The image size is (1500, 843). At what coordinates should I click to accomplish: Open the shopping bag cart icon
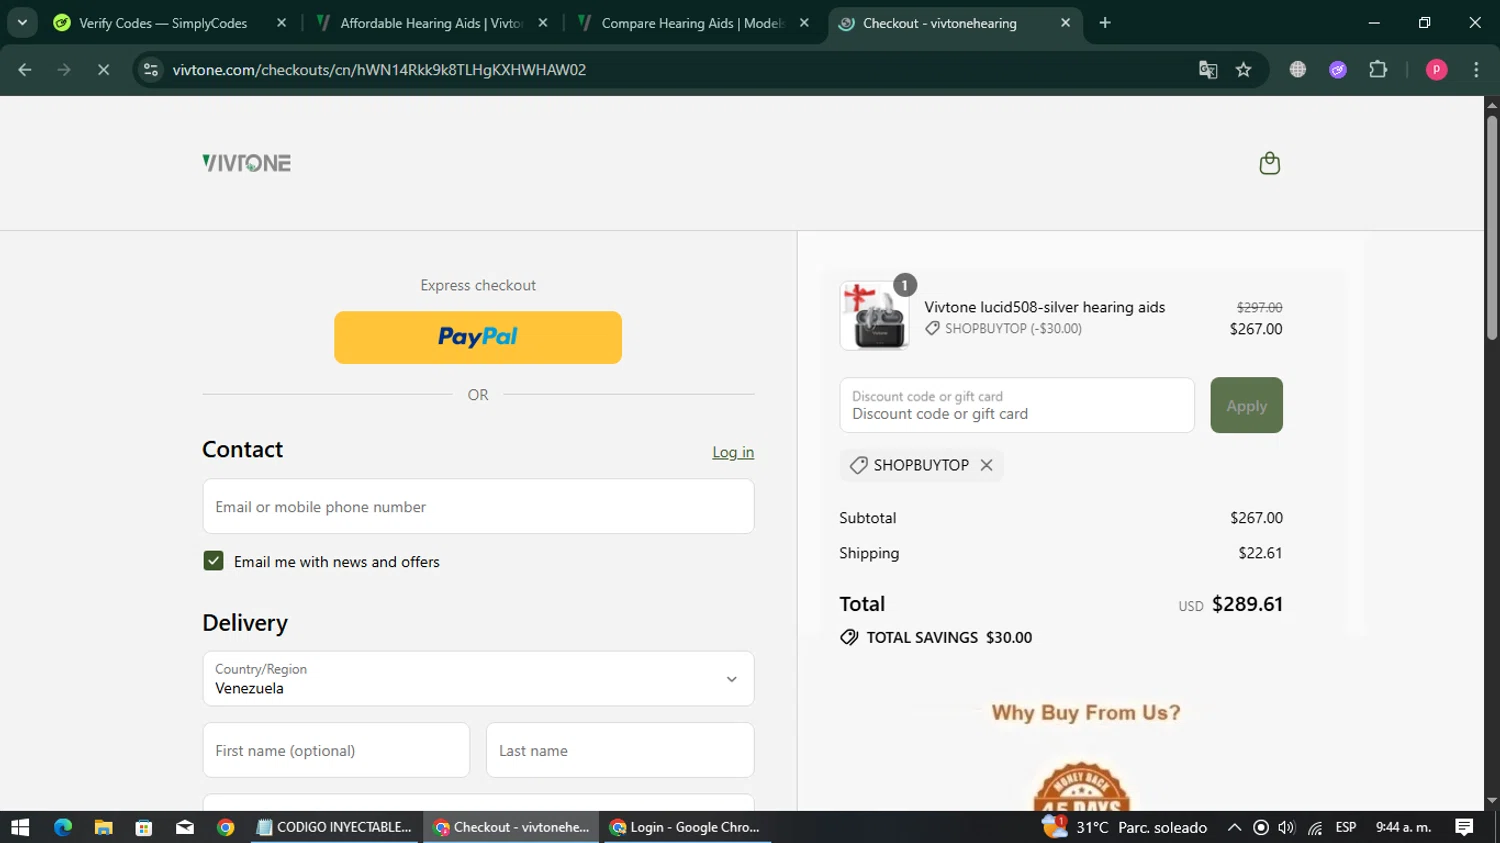(1269, 163)
